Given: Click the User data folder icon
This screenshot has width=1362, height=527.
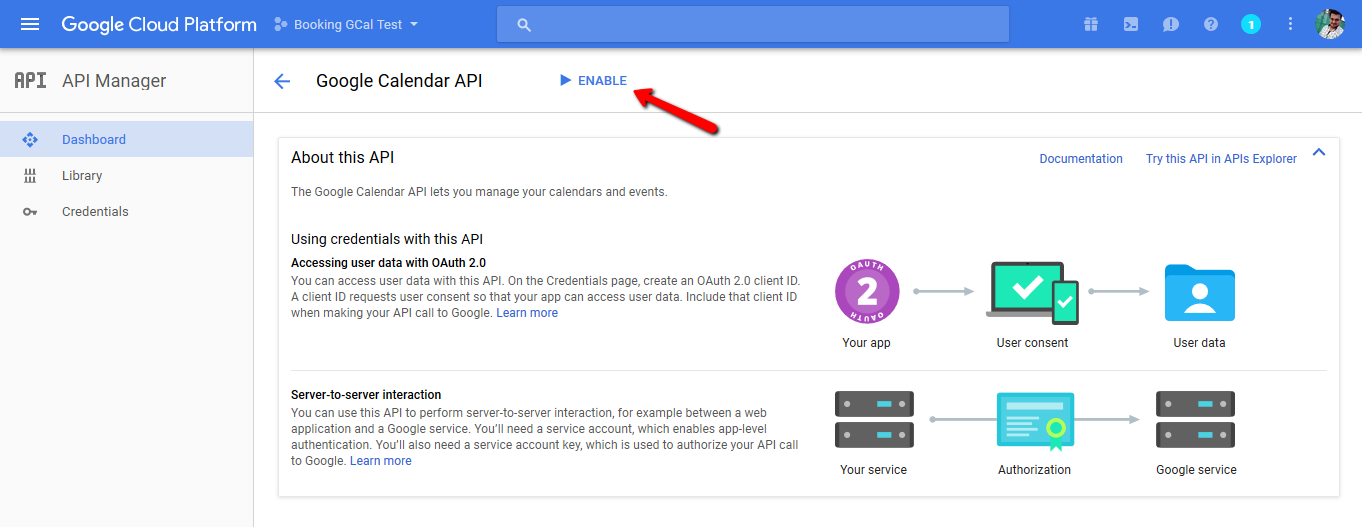Looking at the screenshot, I should click(x=1200, y=293).
